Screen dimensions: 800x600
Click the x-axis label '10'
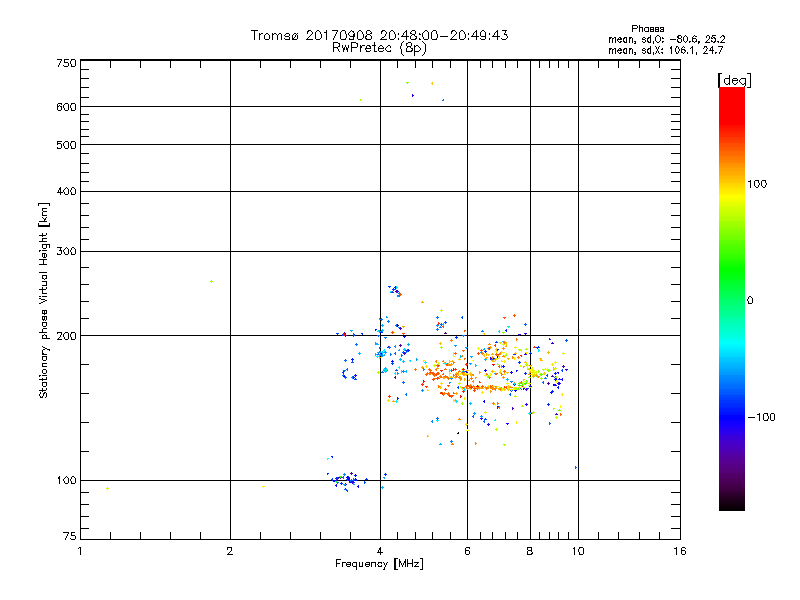point(578,551)
